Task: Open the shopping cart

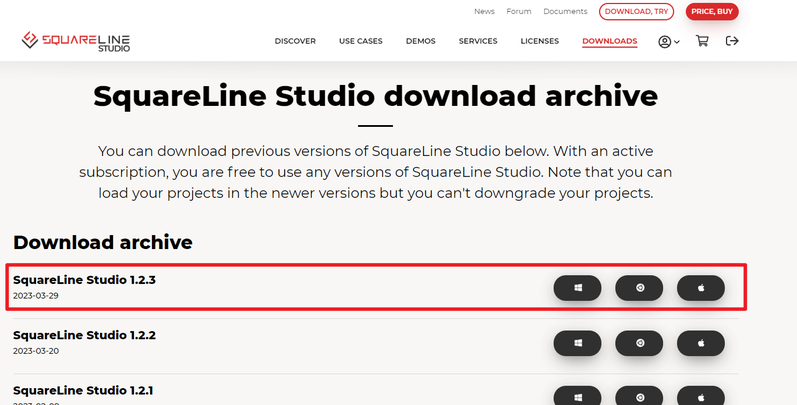Action: click(702, 41)
